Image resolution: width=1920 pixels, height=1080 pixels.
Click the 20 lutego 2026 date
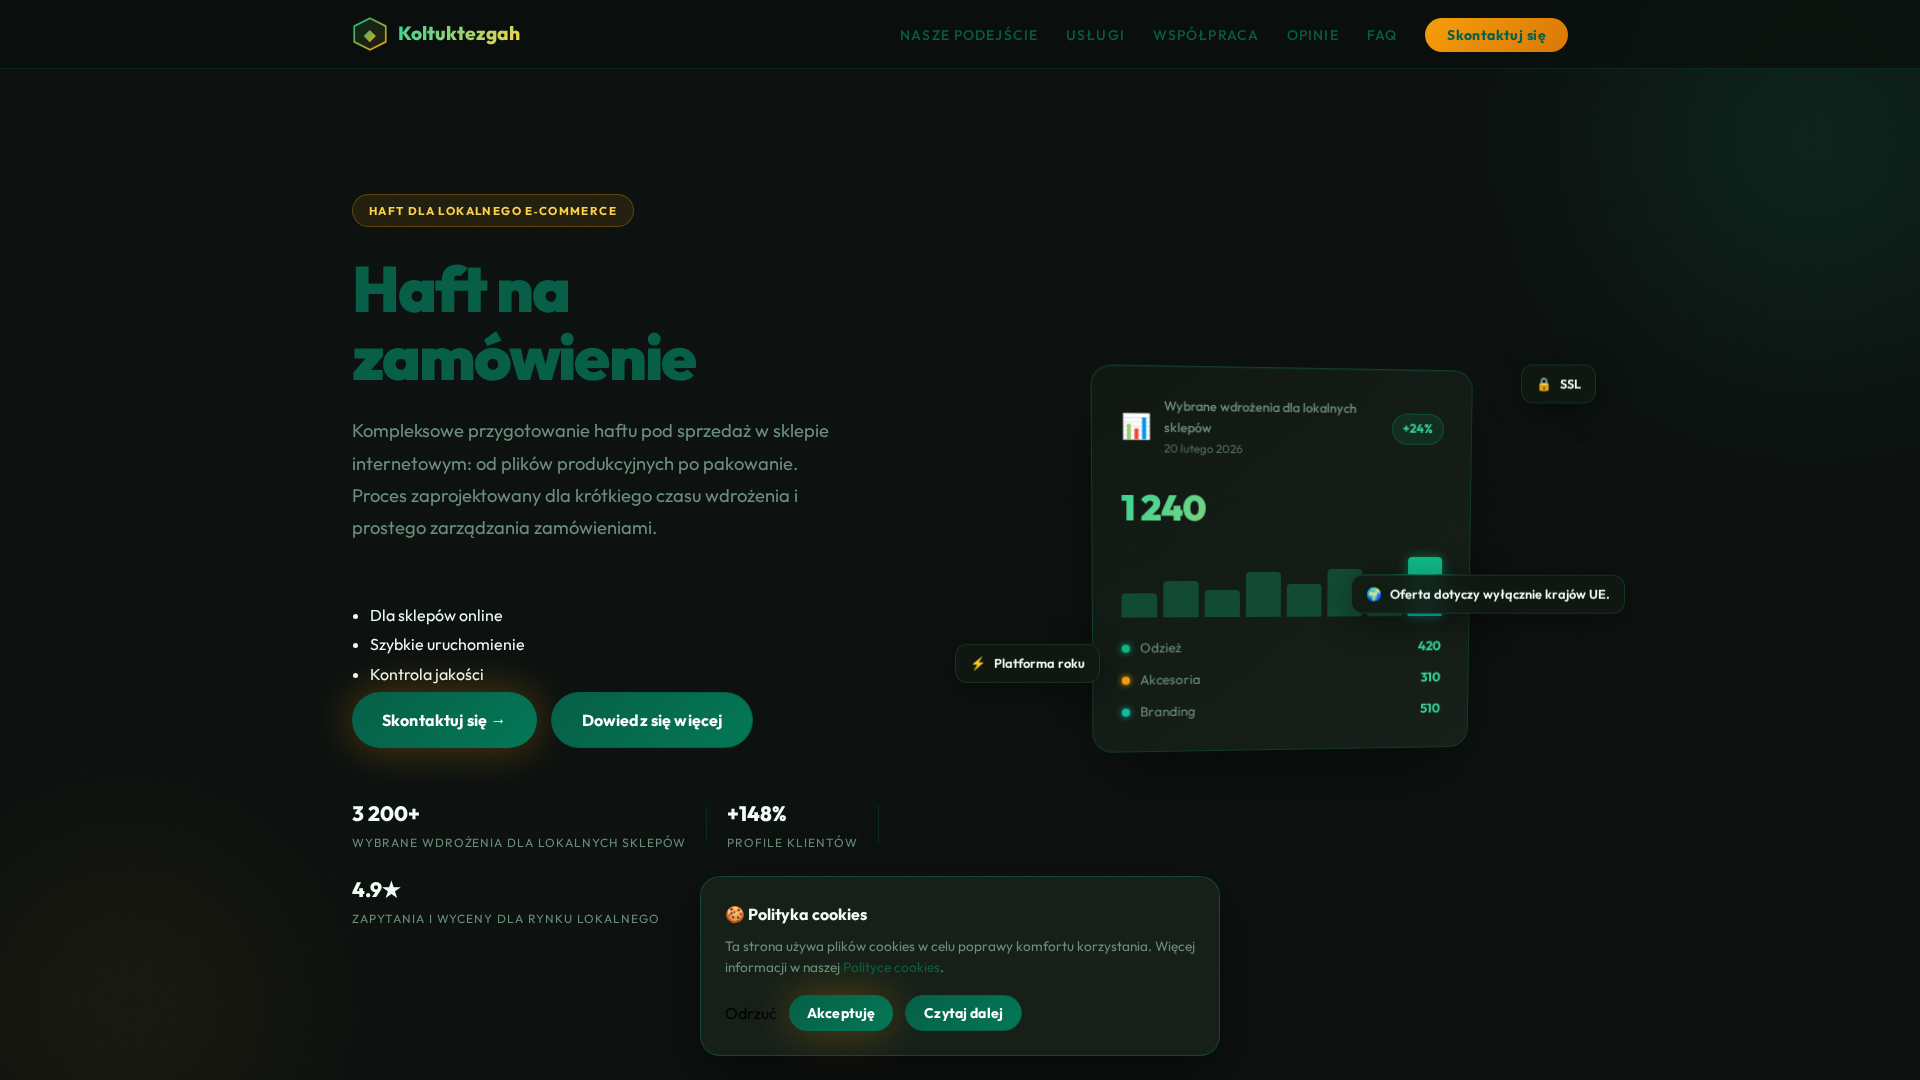pos(1203,449)
